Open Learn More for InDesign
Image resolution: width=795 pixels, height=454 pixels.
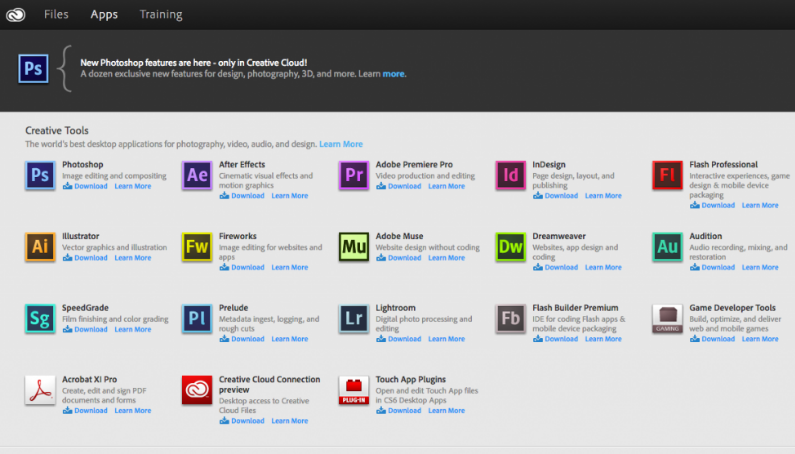(x=603, y=196)
